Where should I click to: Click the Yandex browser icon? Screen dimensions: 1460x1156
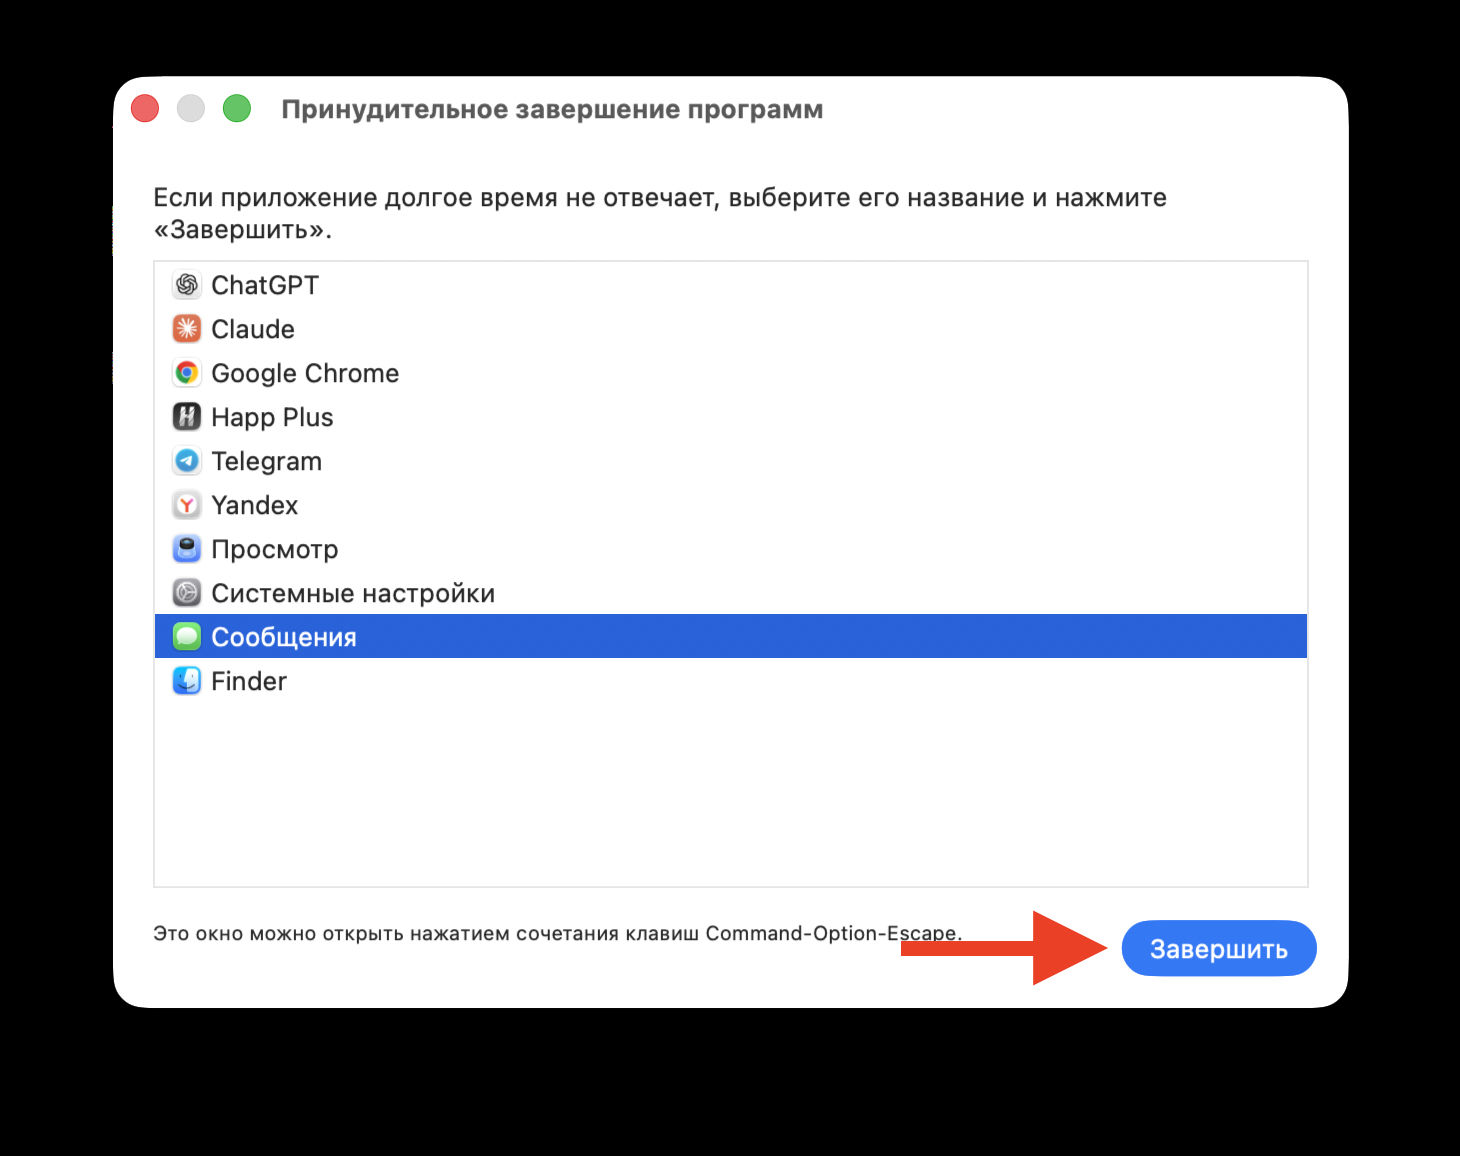coord(187,504)
